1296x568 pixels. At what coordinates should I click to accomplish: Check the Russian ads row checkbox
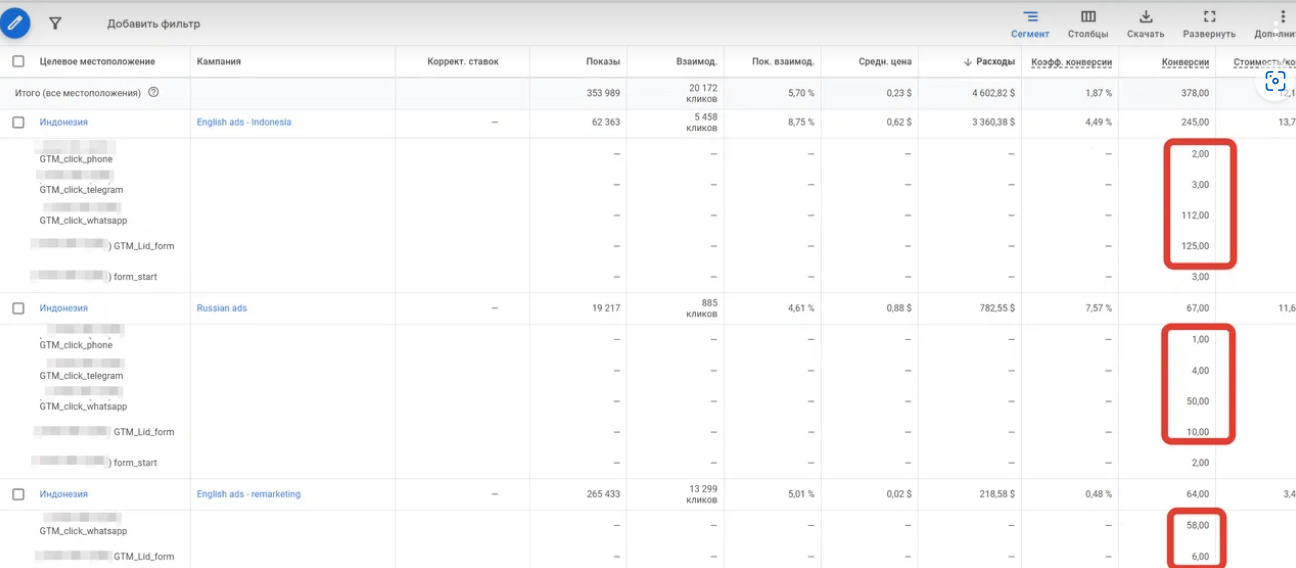[18, 308]
